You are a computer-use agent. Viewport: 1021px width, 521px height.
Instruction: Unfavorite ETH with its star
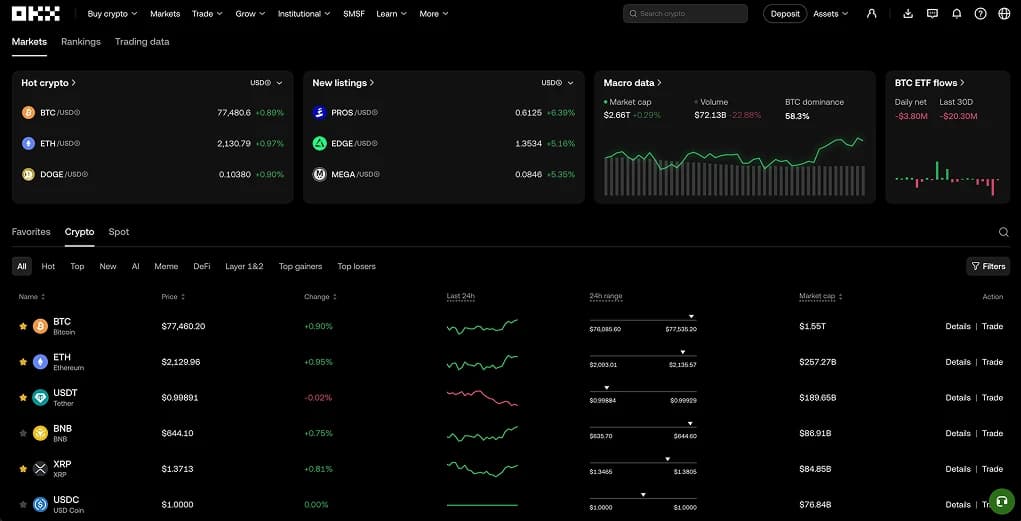(23, 362)
